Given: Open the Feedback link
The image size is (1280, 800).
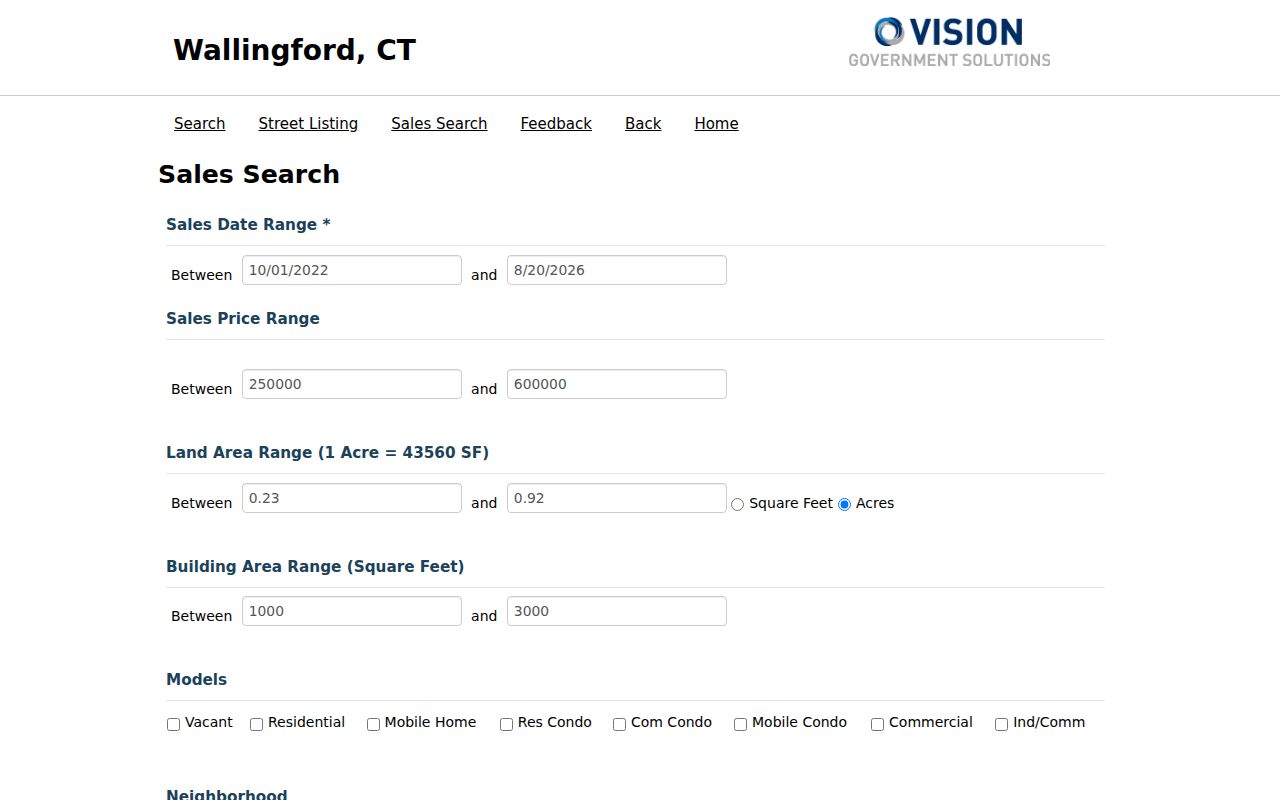Looking at the screenshot, I should (556, 123).
